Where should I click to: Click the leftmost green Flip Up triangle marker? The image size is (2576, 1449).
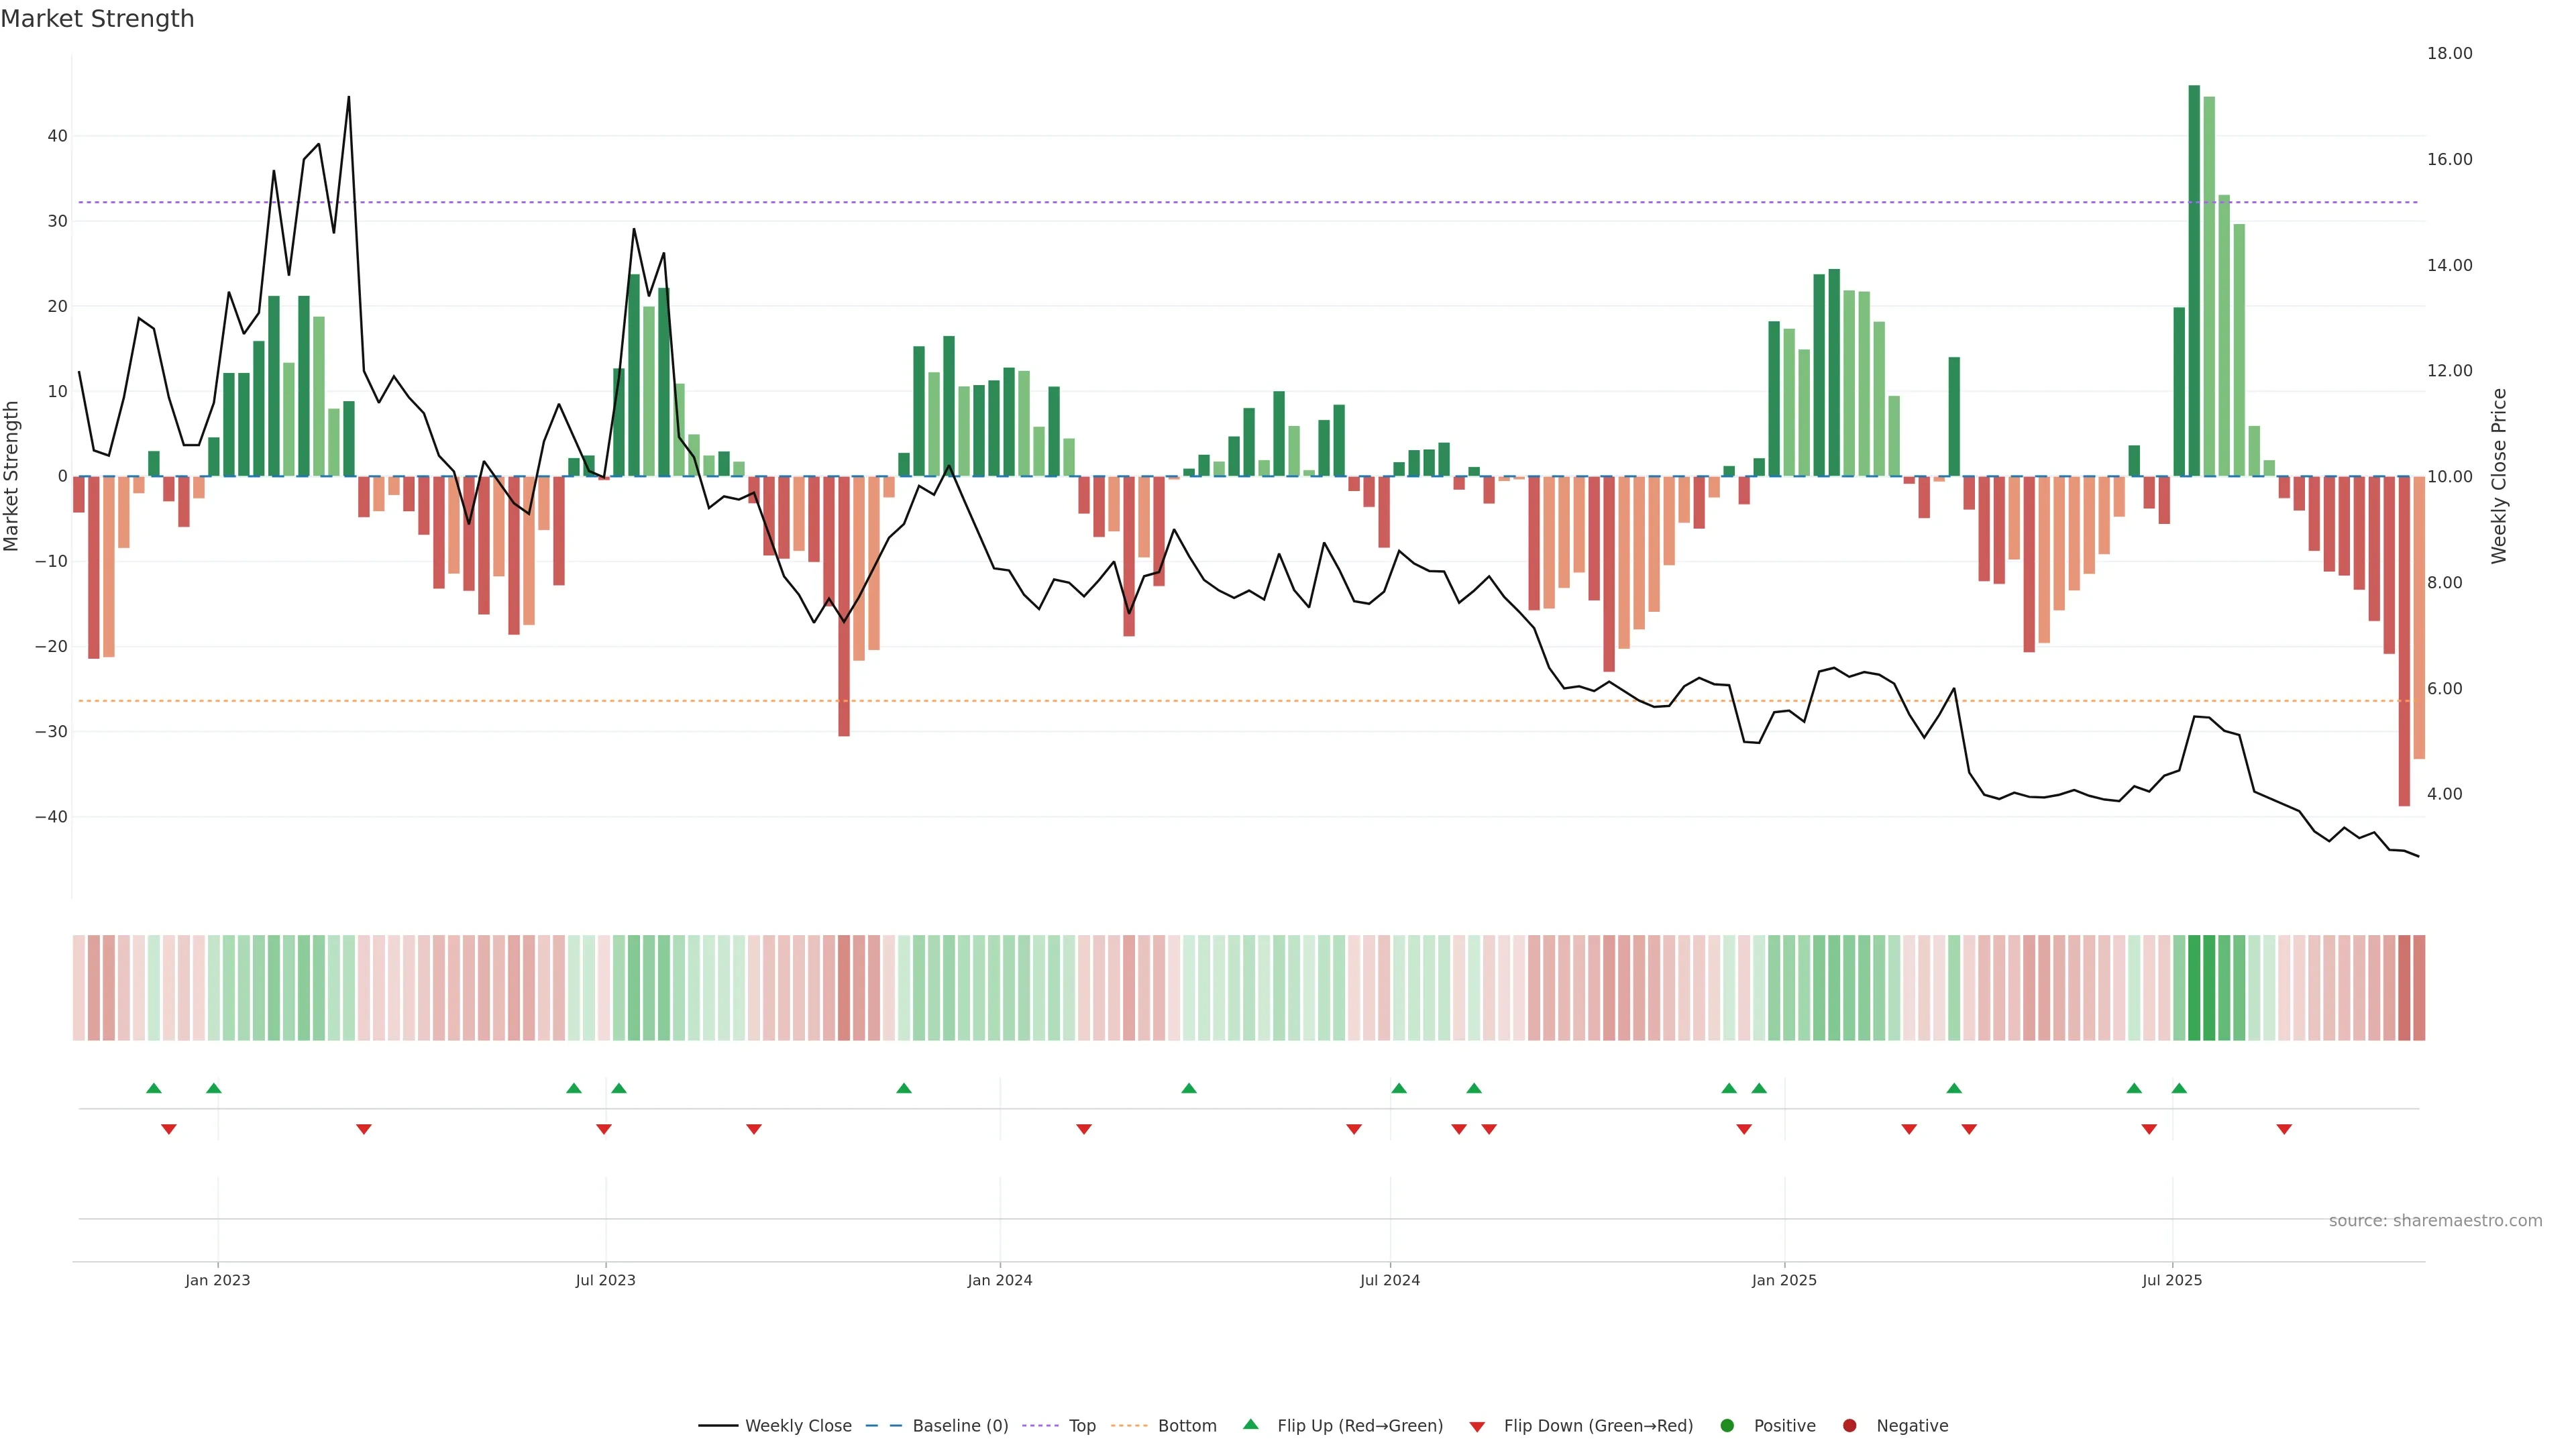coord(153,1088)
